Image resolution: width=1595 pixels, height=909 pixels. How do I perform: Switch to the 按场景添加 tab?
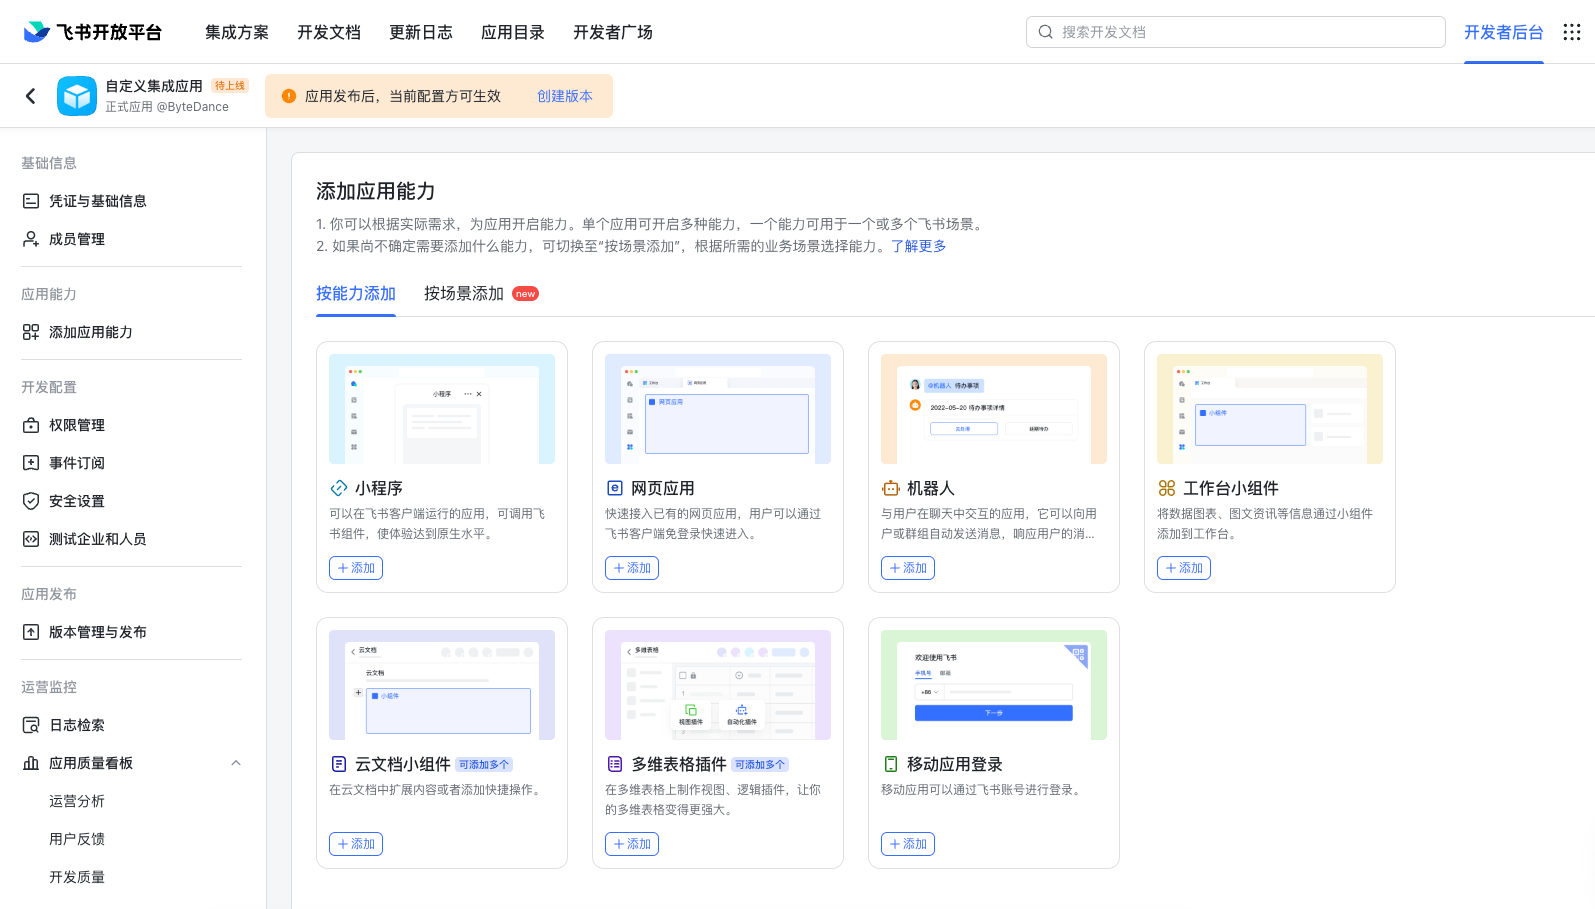tap(464, 294)
